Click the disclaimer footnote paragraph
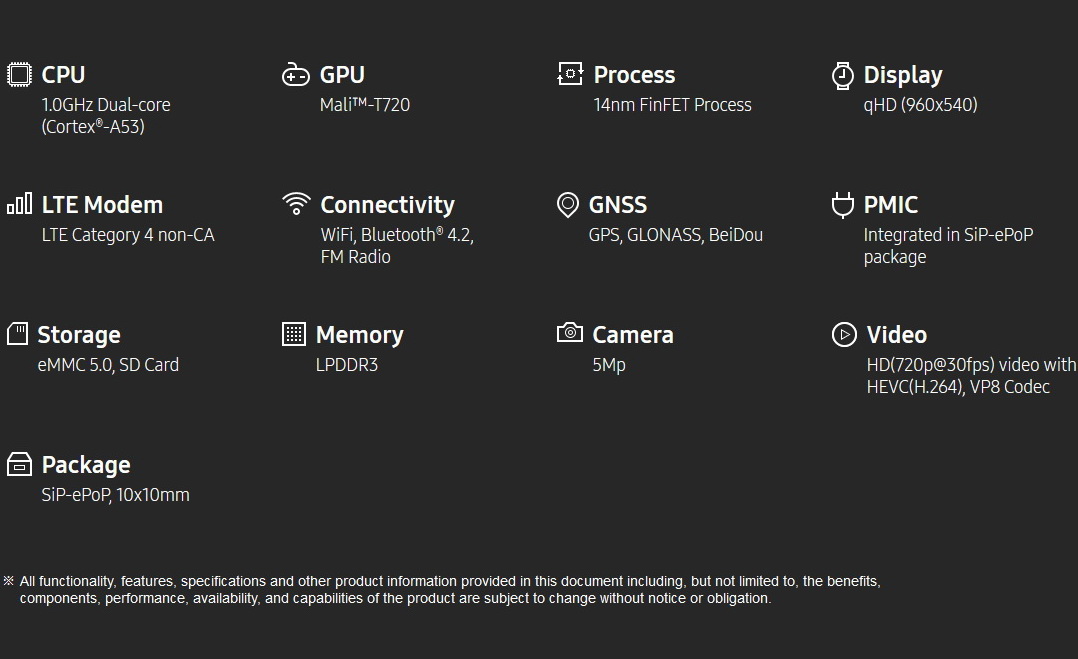The height and width of the screenshot is (659, 1078). point(448,590)
